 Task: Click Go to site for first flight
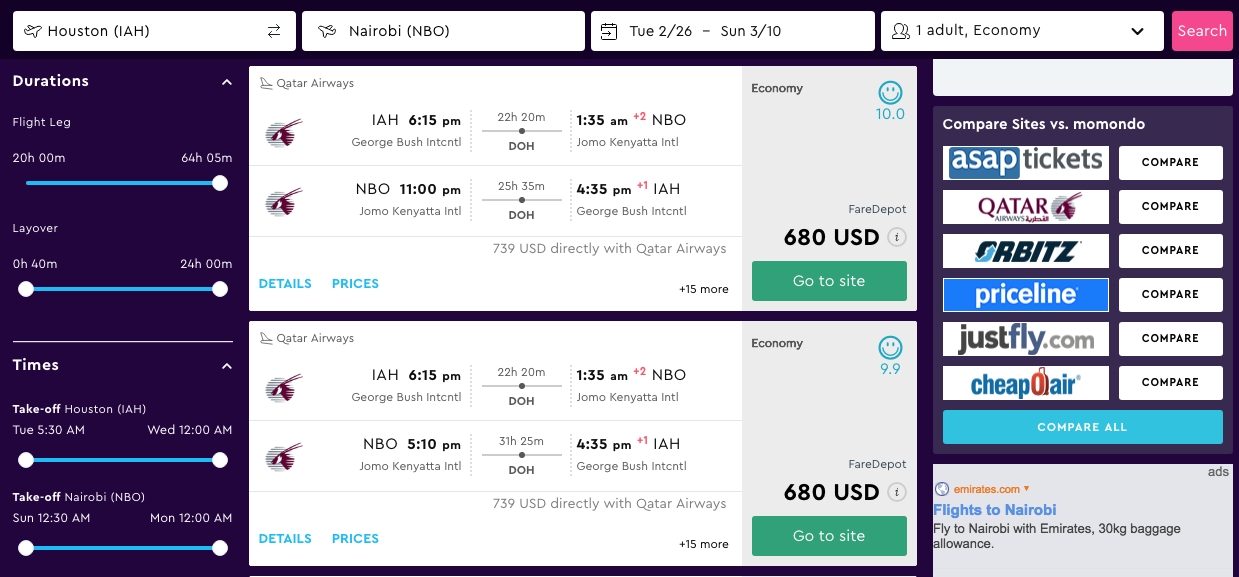click(829, 281)
